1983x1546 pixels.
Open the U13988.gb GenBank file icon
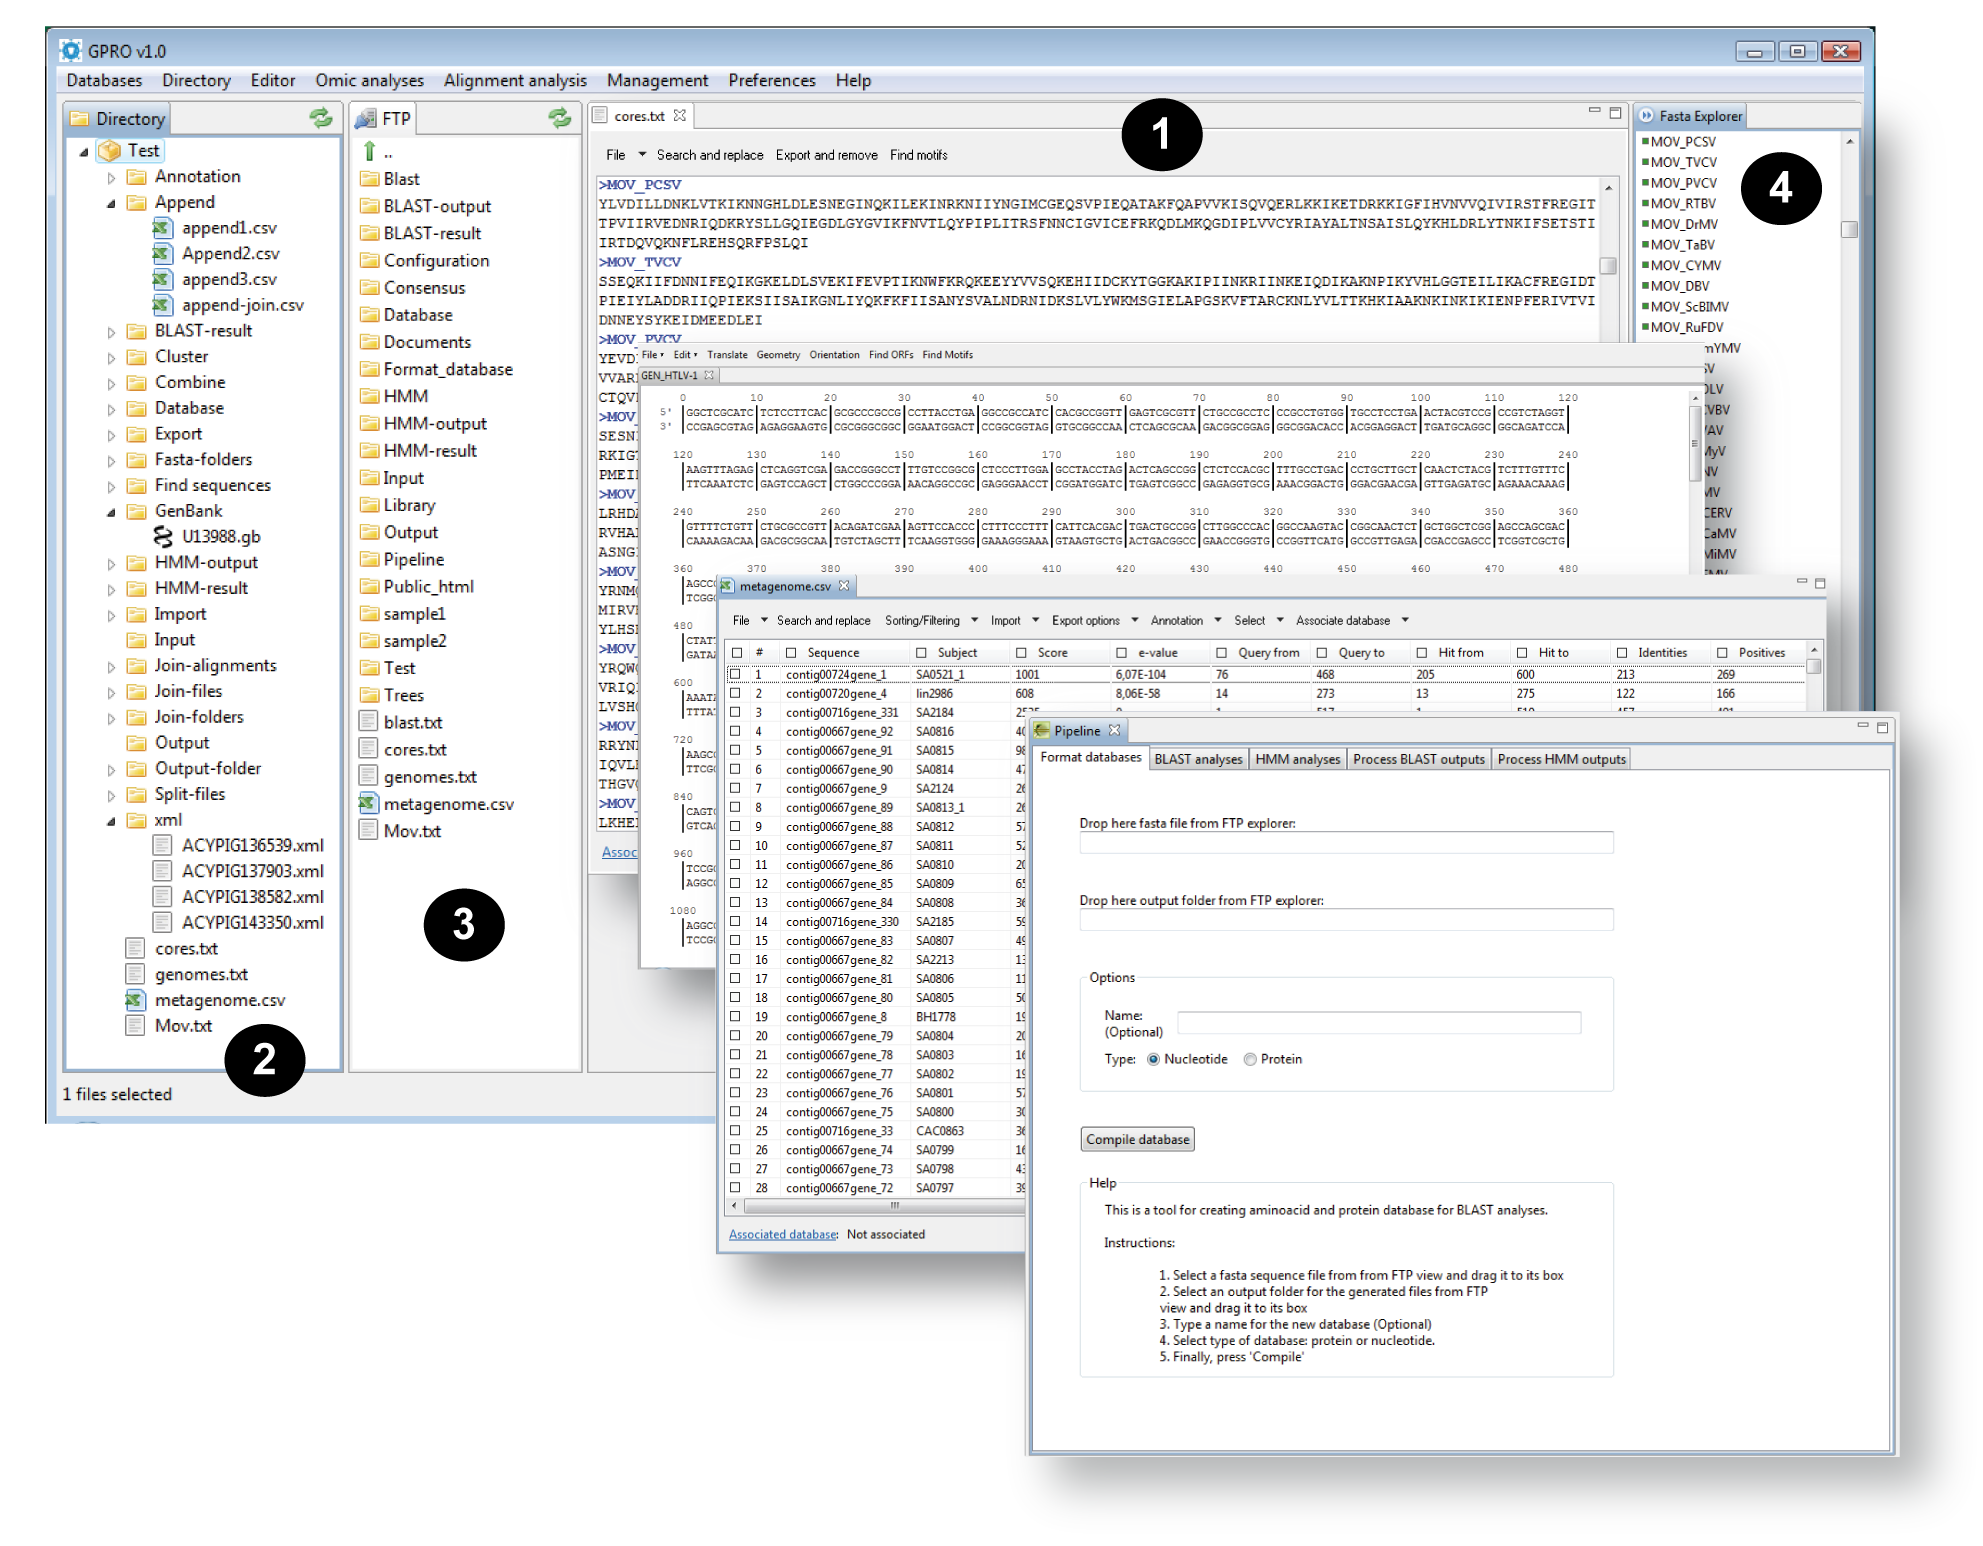click(x=163, y=537)
